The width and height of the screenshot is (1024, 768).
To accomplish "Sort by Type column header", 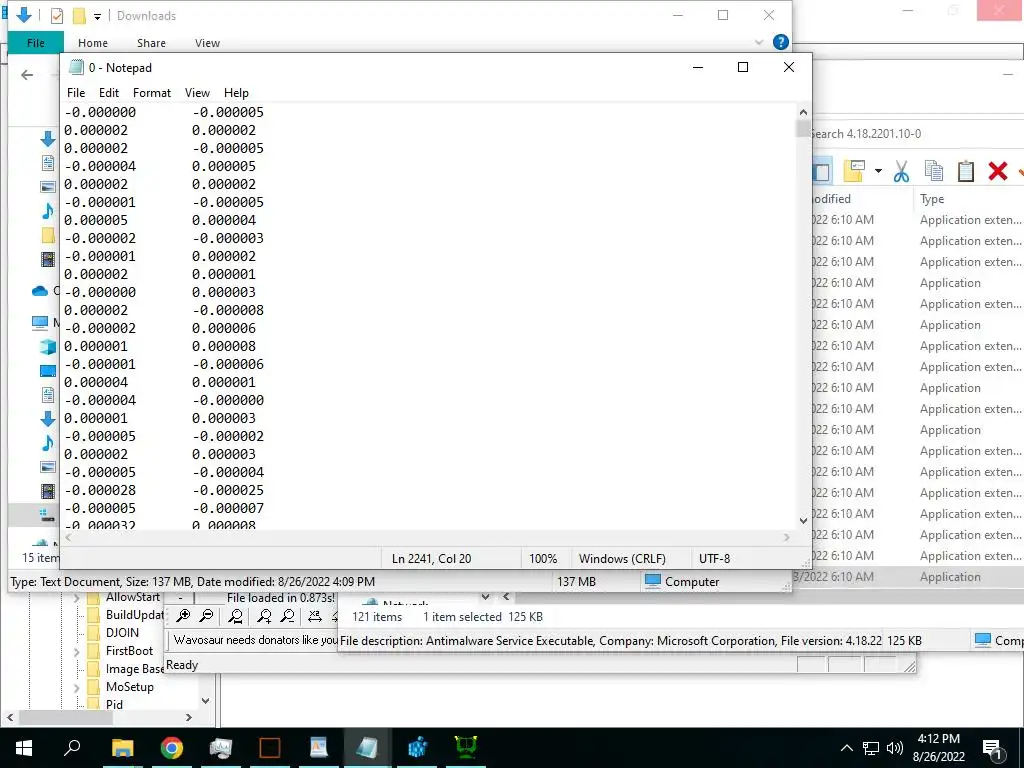I will [931, 199].
